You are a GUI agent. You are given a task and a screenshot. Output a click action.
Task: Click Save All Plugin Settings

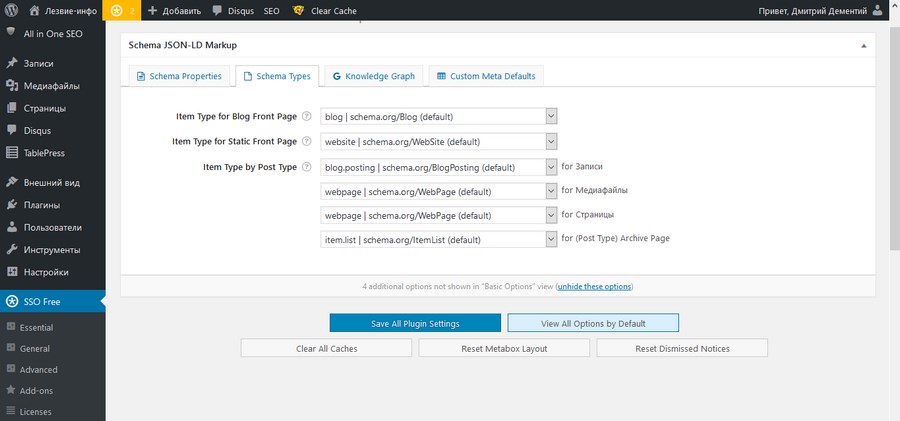415,323
